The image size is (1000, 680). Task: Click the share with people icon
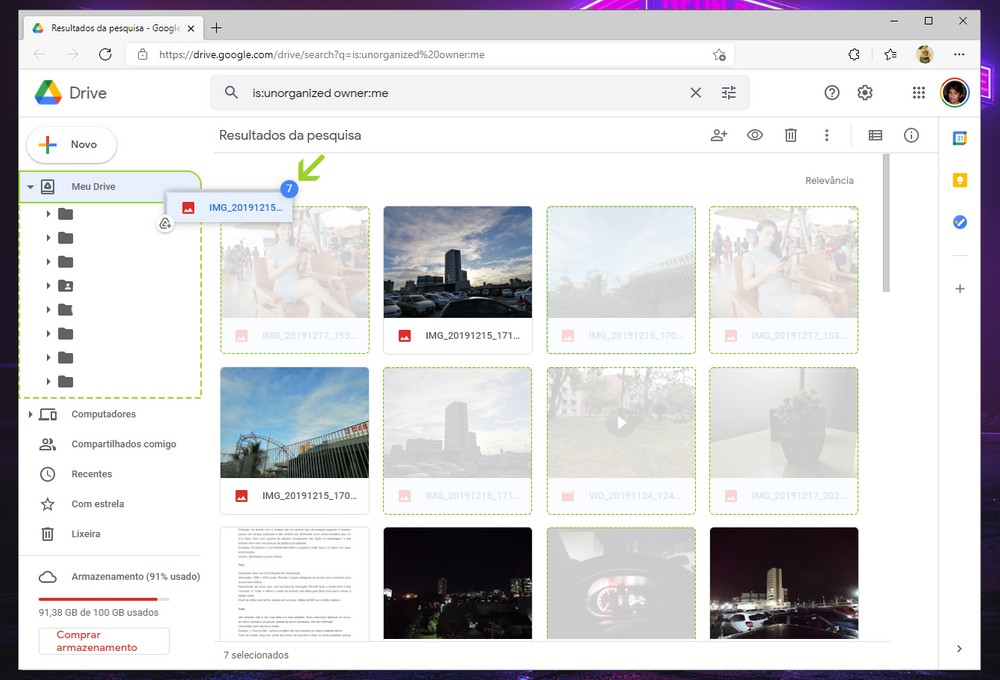[x=718, y=135]
